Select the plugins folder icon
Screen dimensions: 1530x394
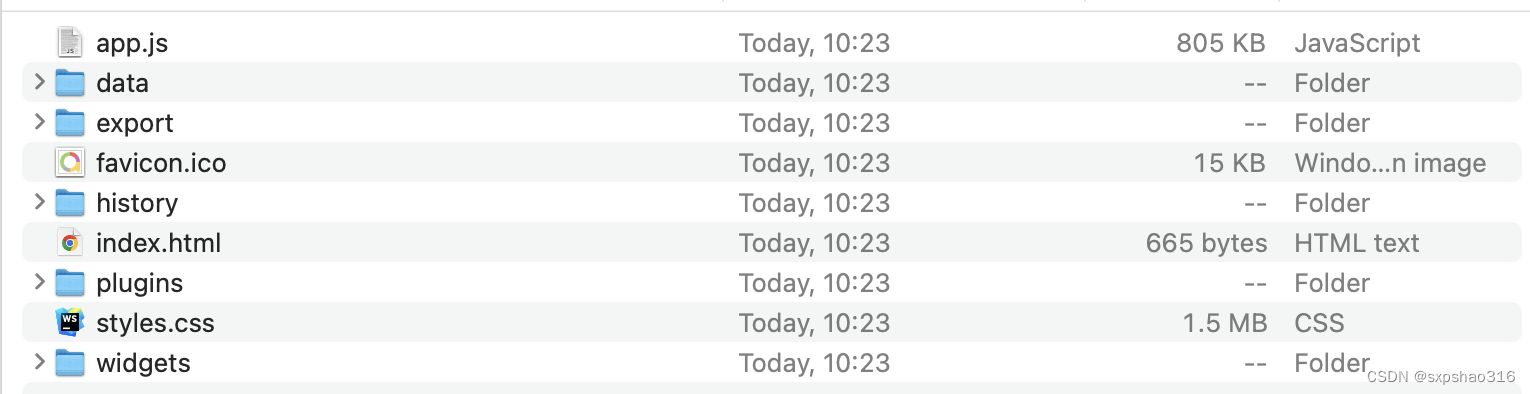pos(69,282)
